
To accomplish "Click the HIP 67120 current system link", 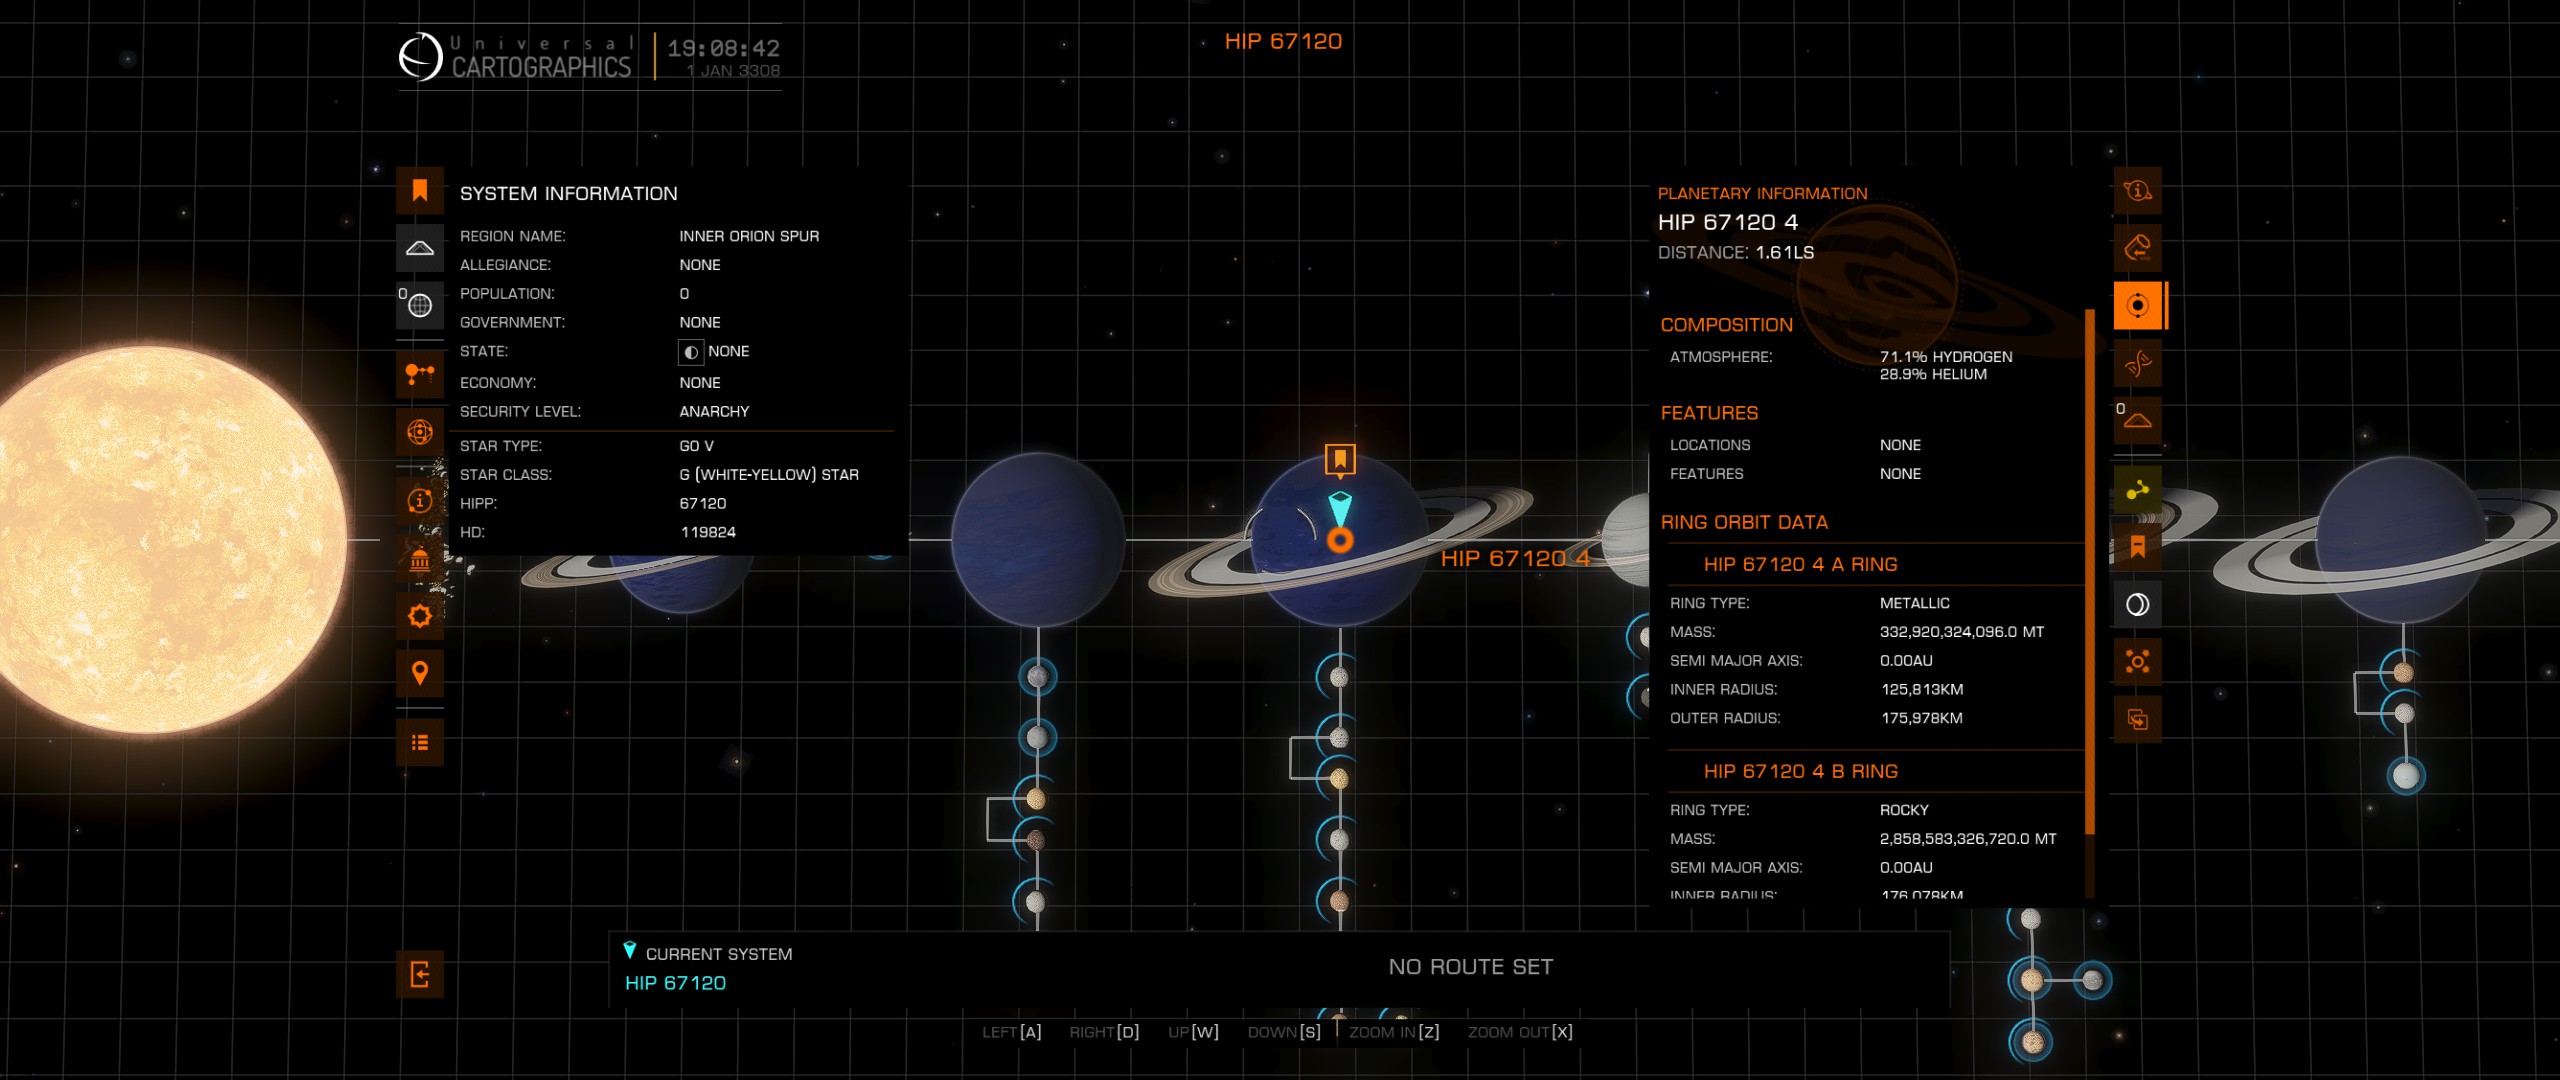I will (675, 983).
